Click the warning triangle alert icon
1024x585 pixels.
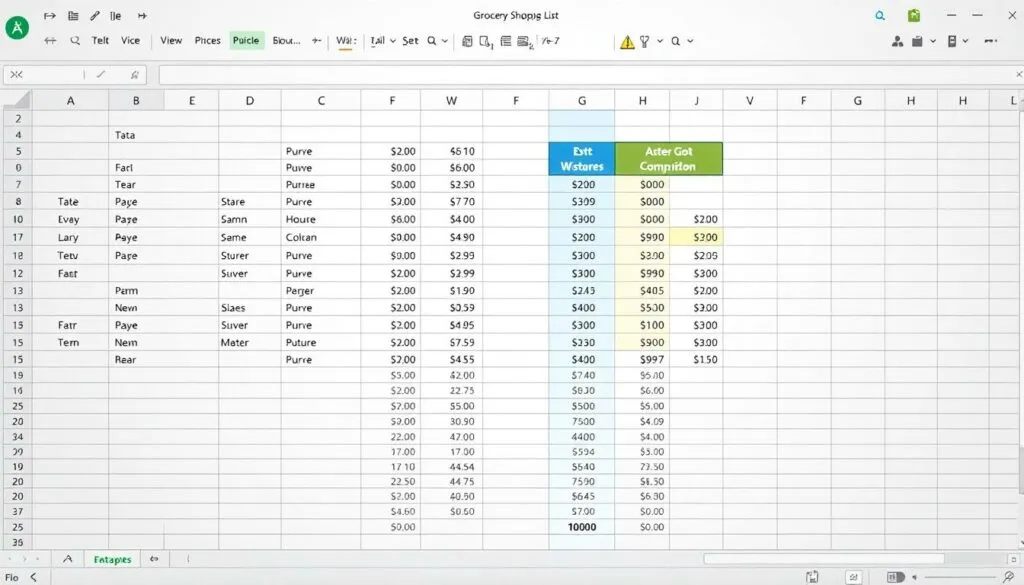(627, 42)
